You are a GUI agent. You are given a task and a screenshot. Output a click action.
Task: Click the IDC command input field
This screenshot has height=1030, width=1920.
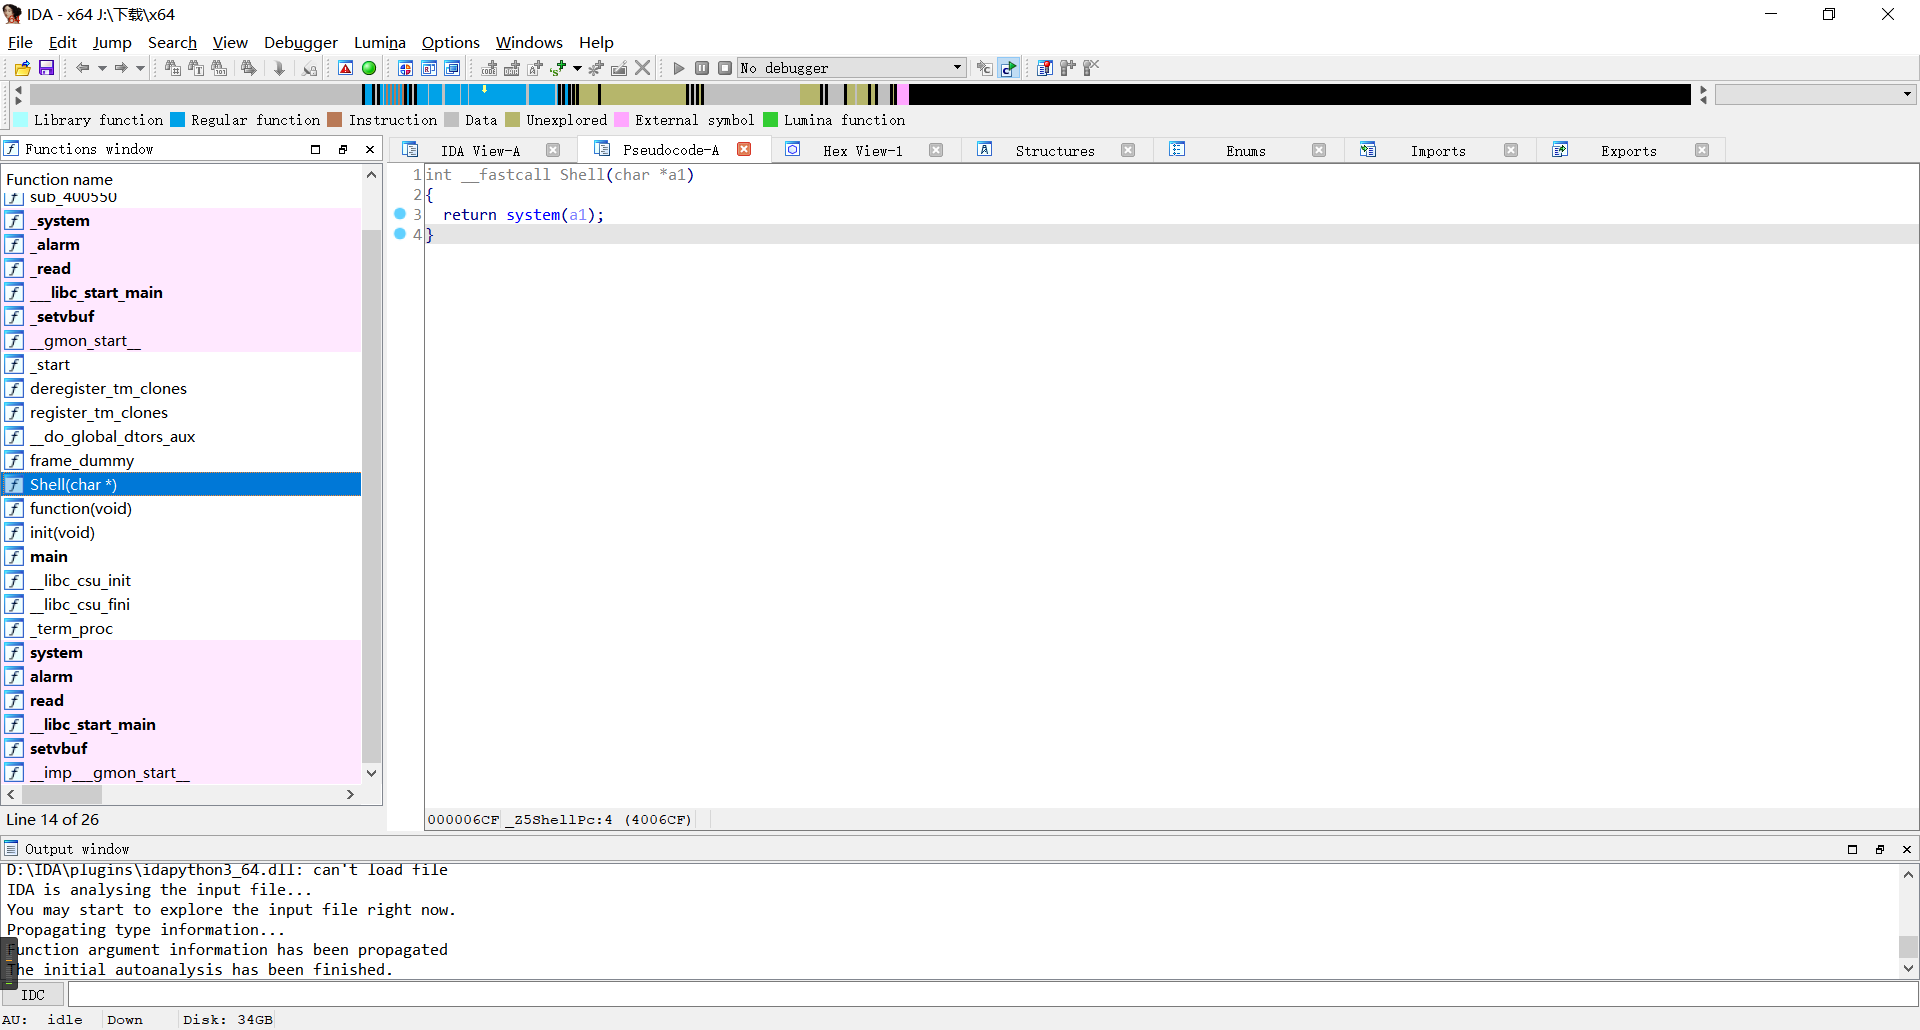[990, 995]
